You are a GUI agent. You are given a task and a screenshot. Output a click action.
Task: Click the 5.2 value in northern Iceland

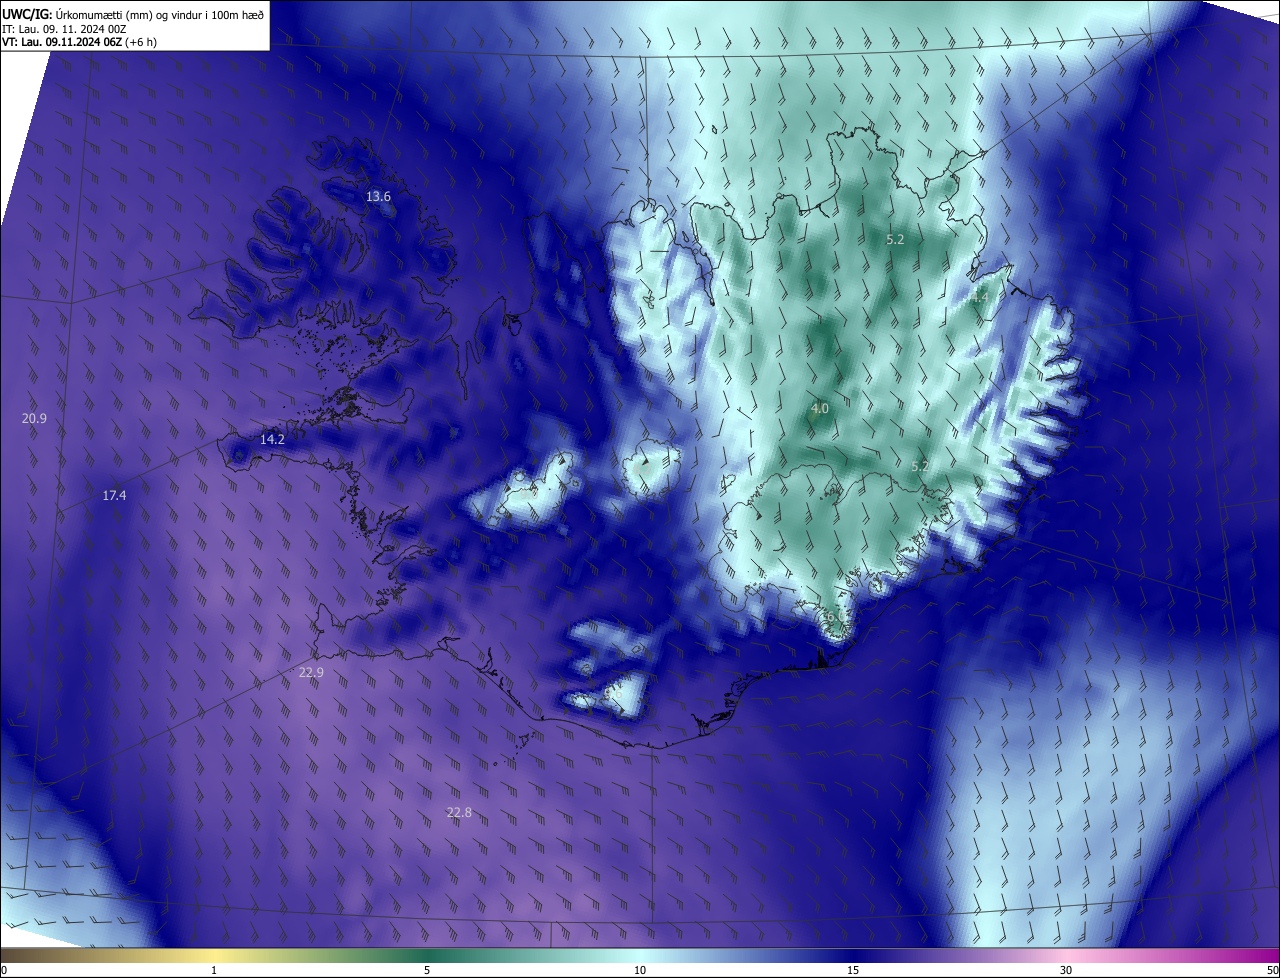tap(895, 240)
